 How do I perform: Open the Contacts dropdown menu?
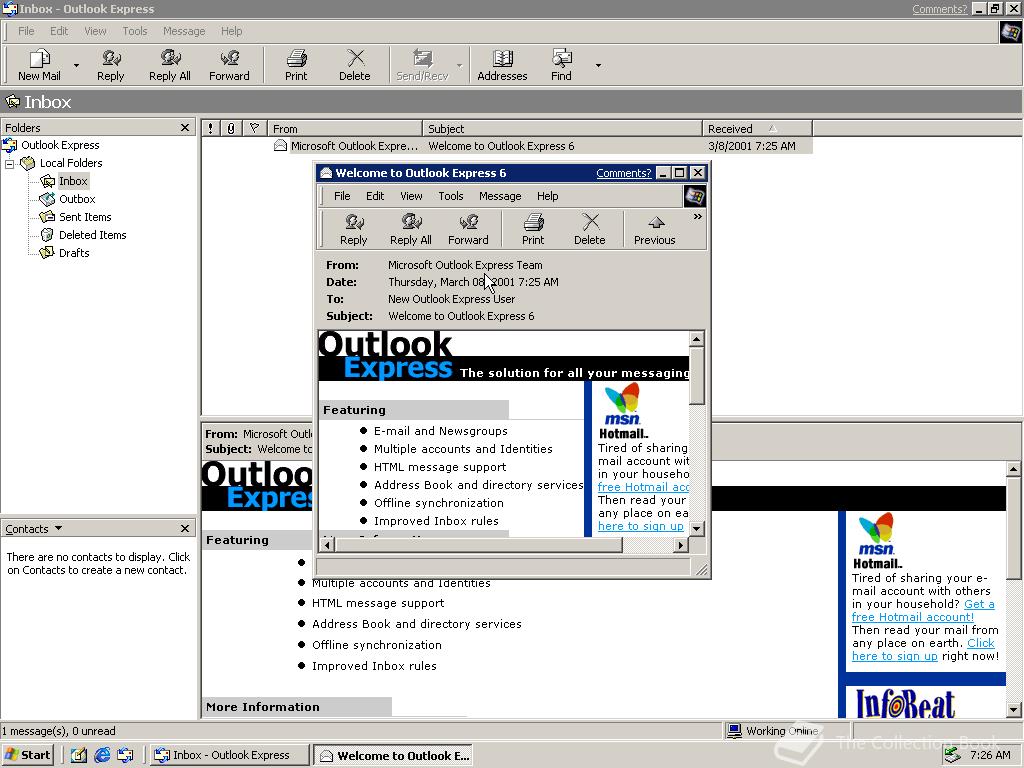tap(58, 528)
